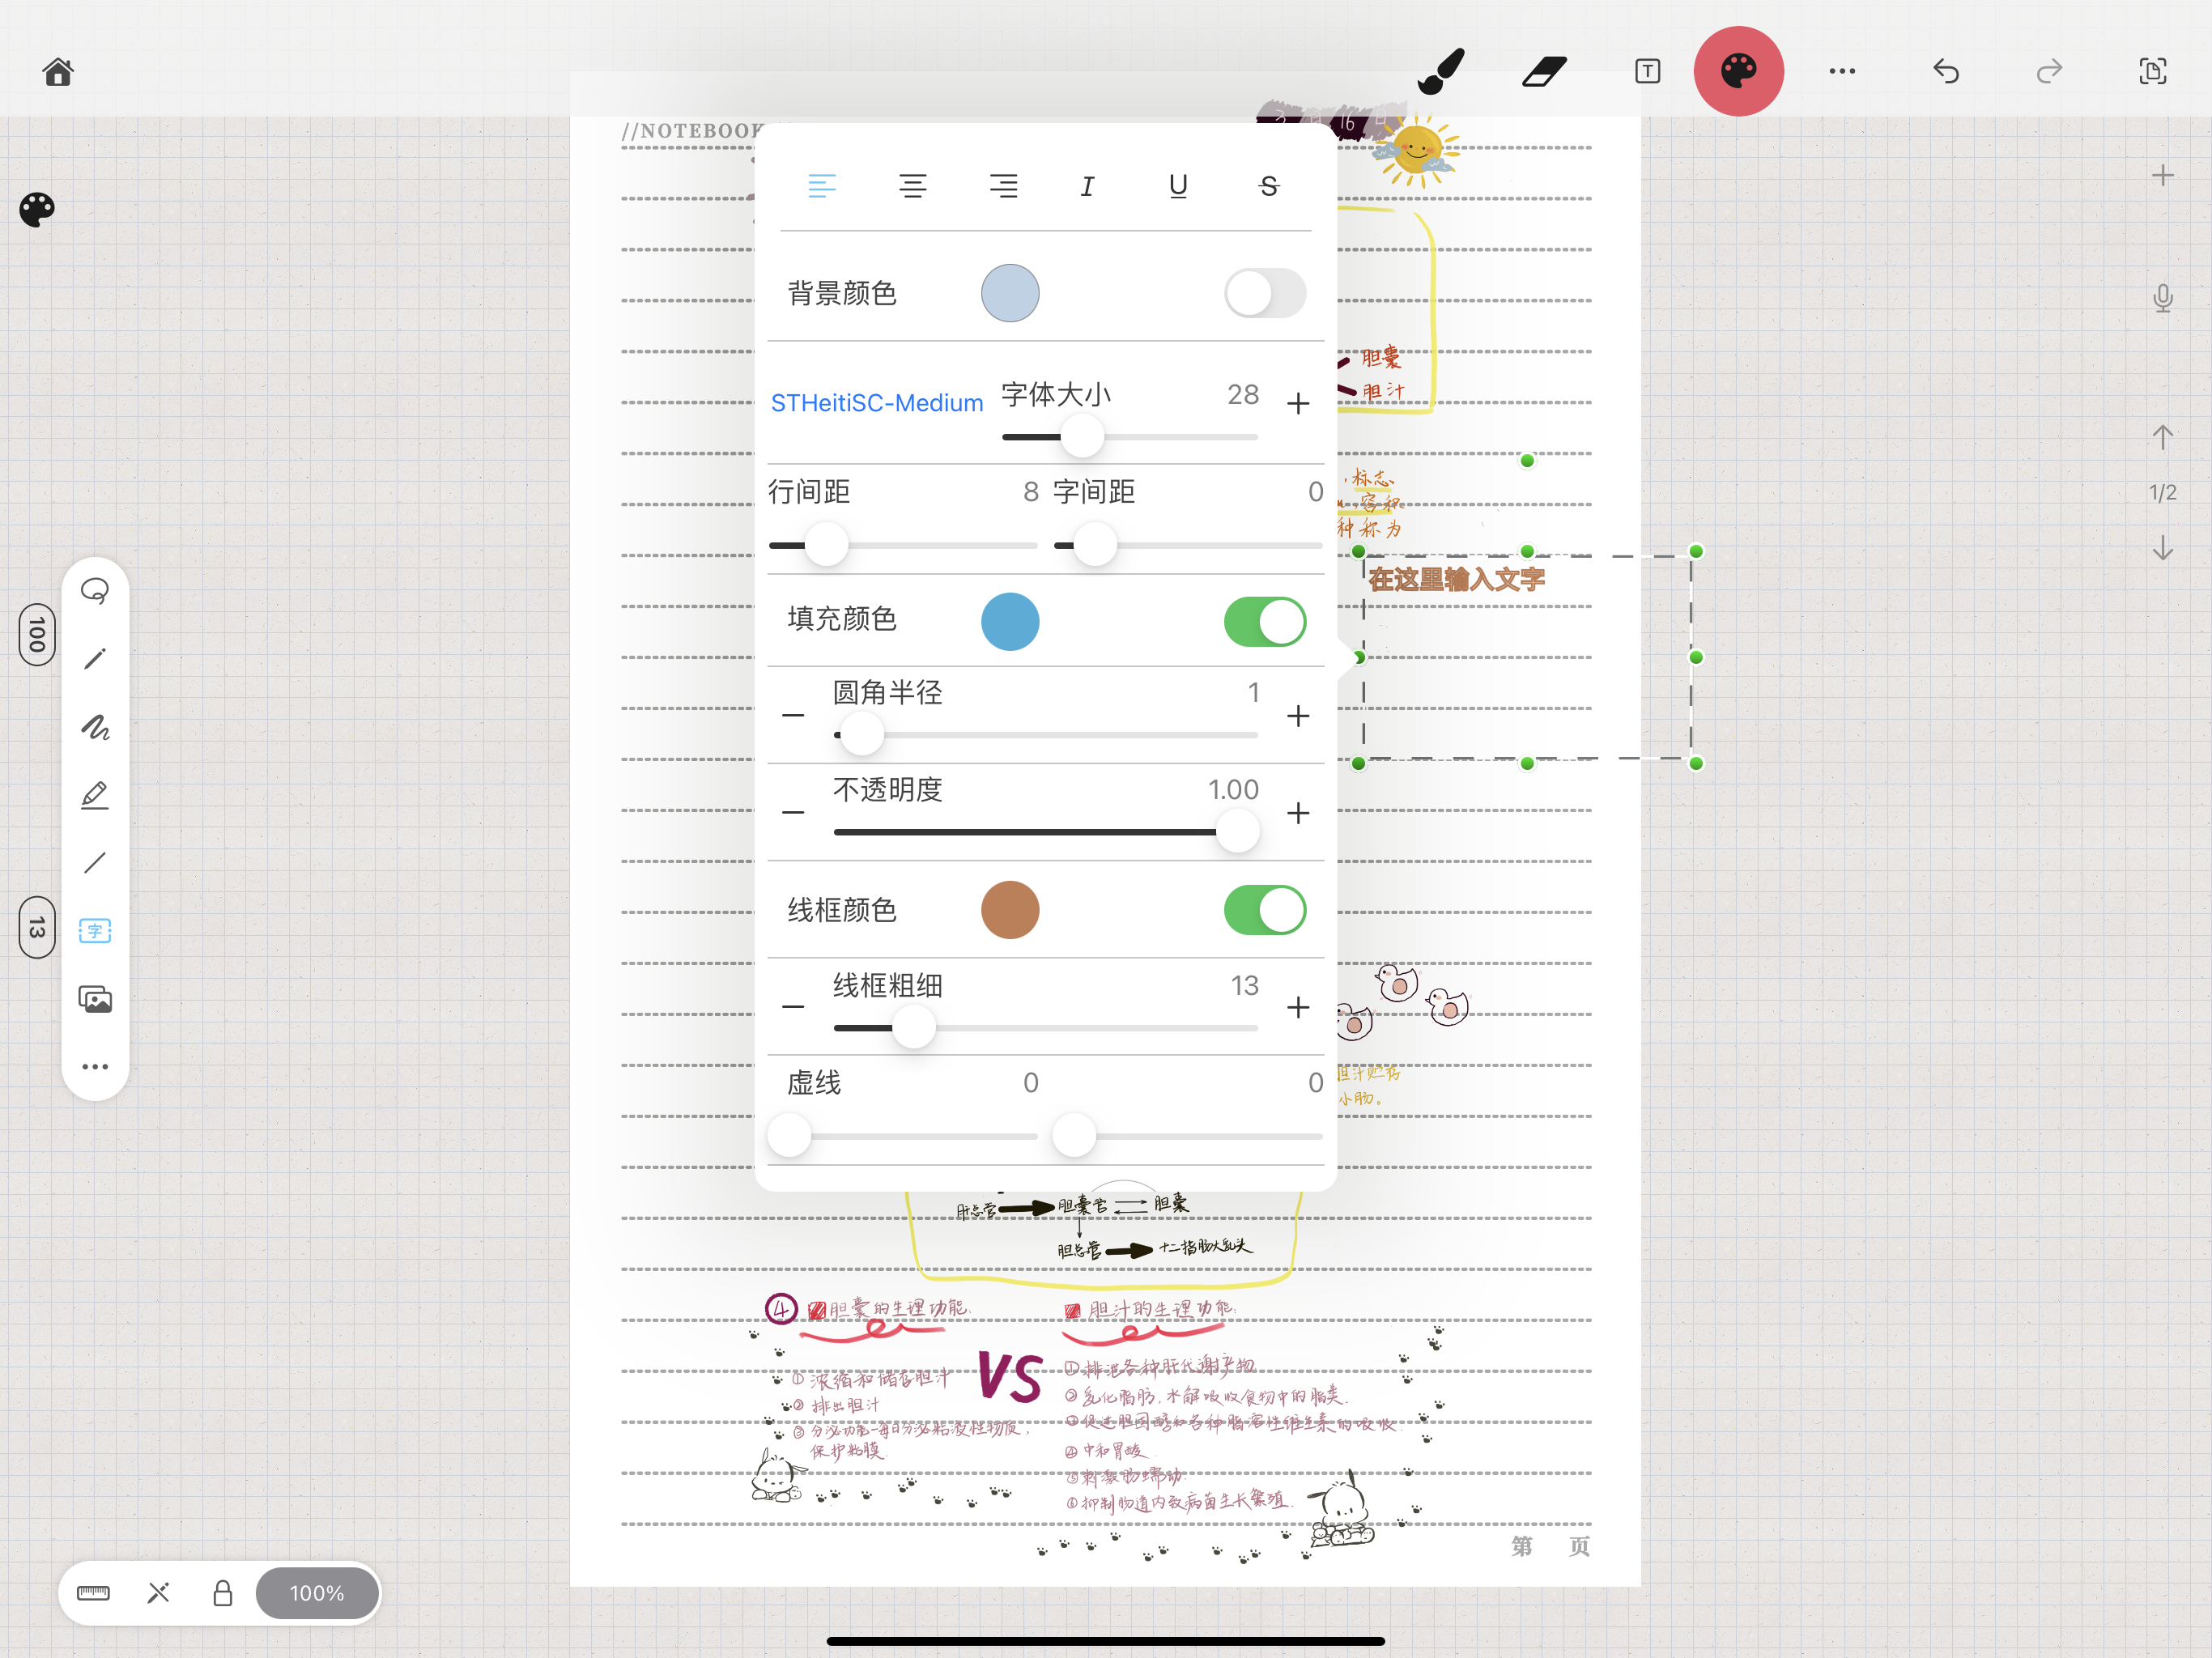Enable the 背景颜色 background color switch
Image resolution: width=2212 pixels, height=1658 pixels.
(1264, 294)
